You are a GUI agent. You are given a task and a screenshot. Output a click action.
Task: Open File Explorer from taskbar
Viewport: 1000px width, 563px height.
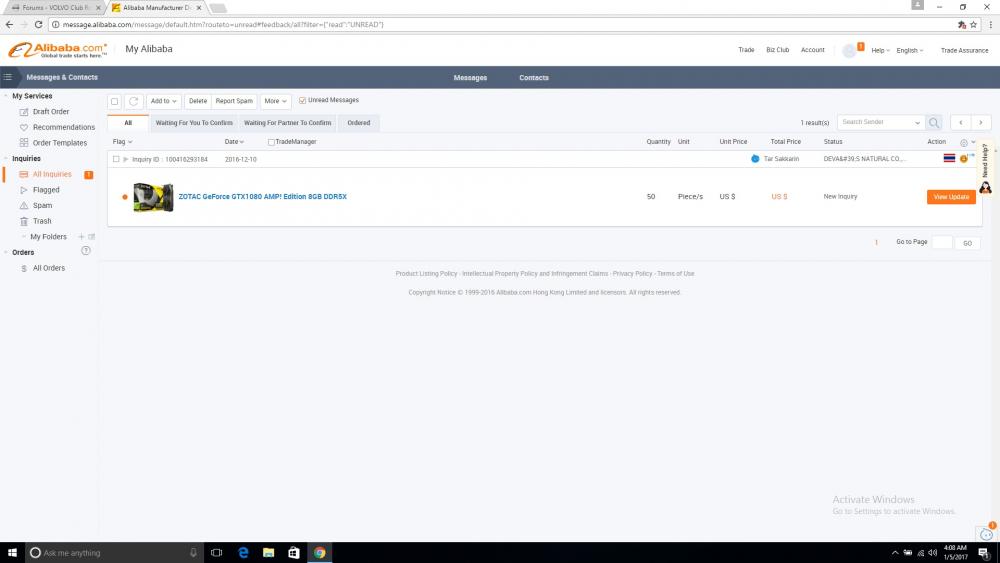pos(268,553)
